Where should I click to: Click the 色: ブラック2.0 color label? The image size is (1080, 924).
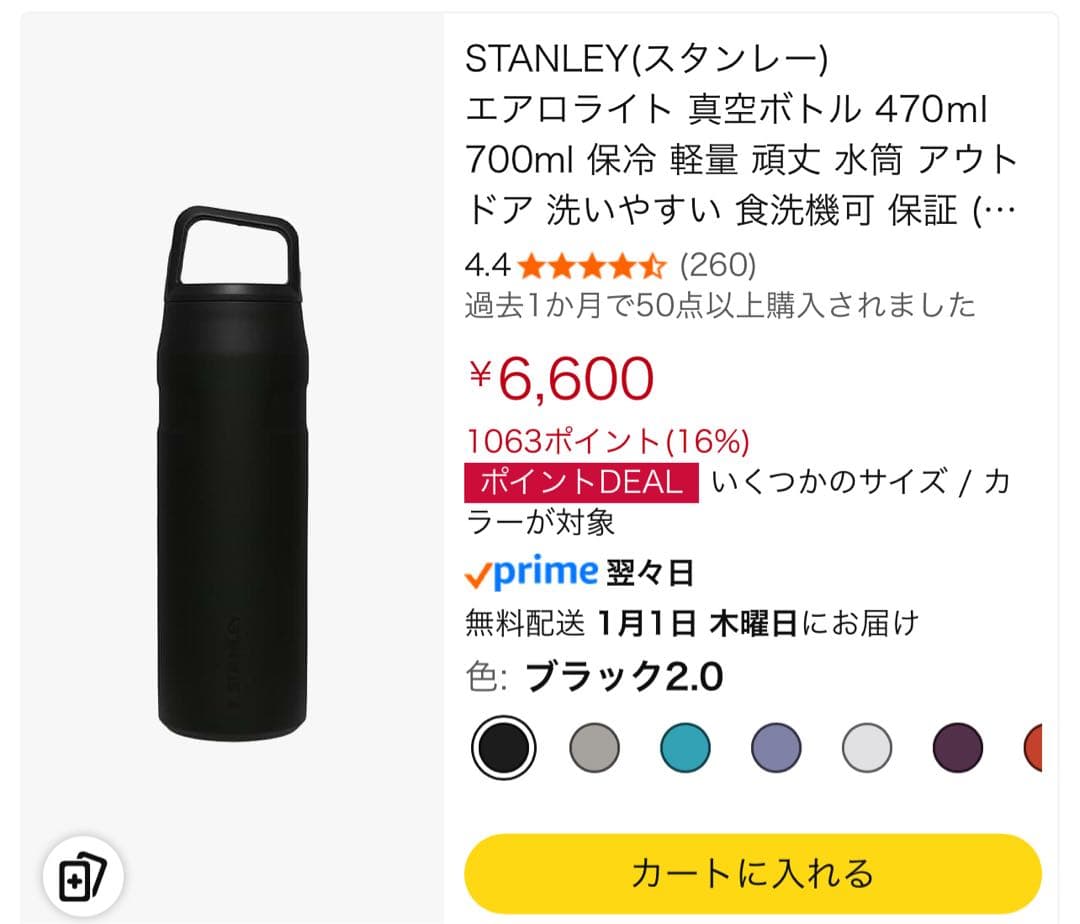click(x=594, y=677)
